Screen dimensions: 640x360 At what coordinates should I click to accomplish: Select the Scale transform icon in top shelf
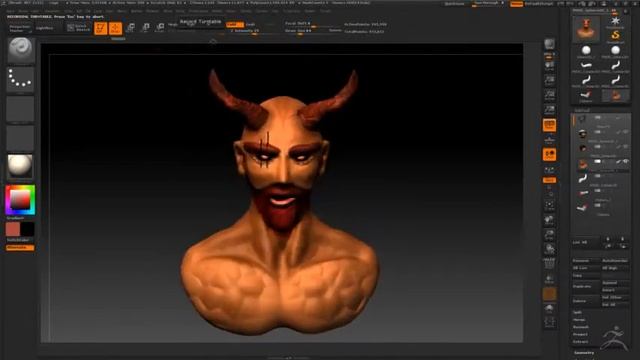[145, 28]
